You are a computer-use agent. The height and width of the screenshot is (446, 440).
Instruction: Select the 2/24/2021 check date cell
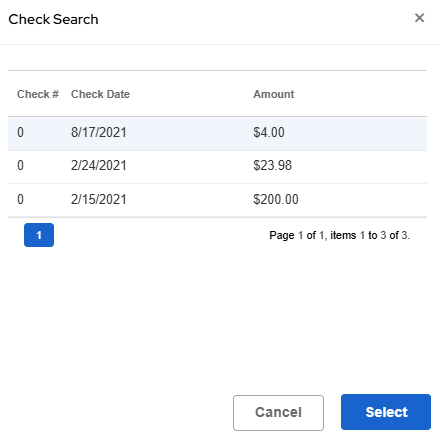99,165
